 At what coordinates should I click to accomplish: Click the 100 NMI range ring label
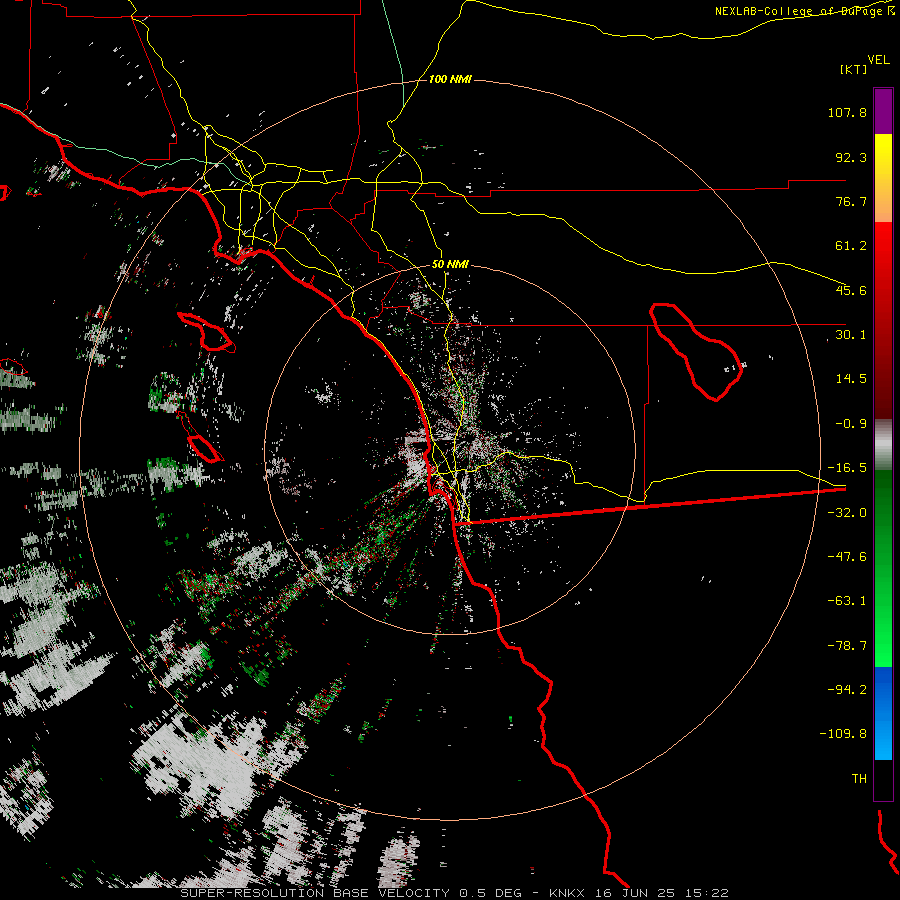[450, 79]
